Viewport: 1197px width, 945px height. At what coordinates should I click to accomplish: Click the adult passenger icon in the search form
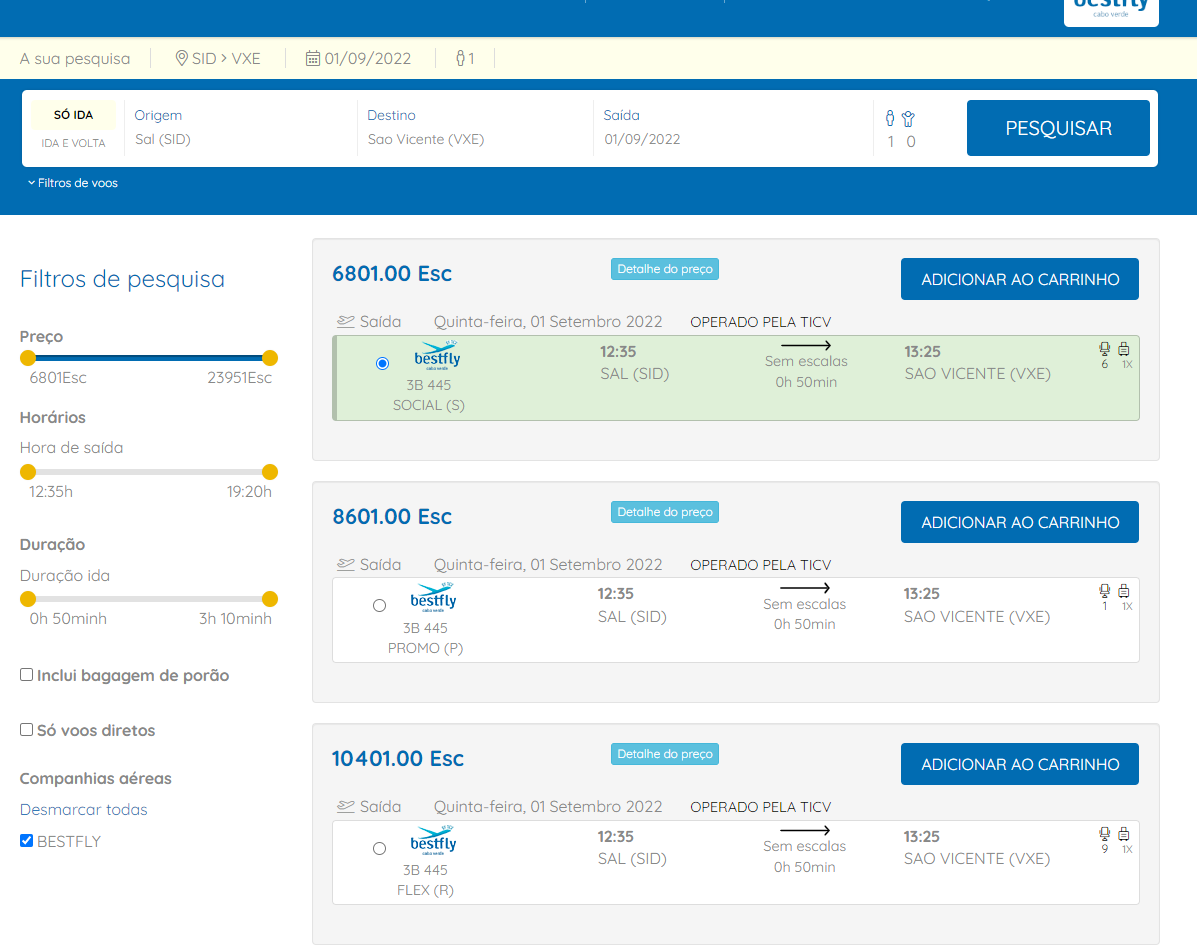coord(890,118)
